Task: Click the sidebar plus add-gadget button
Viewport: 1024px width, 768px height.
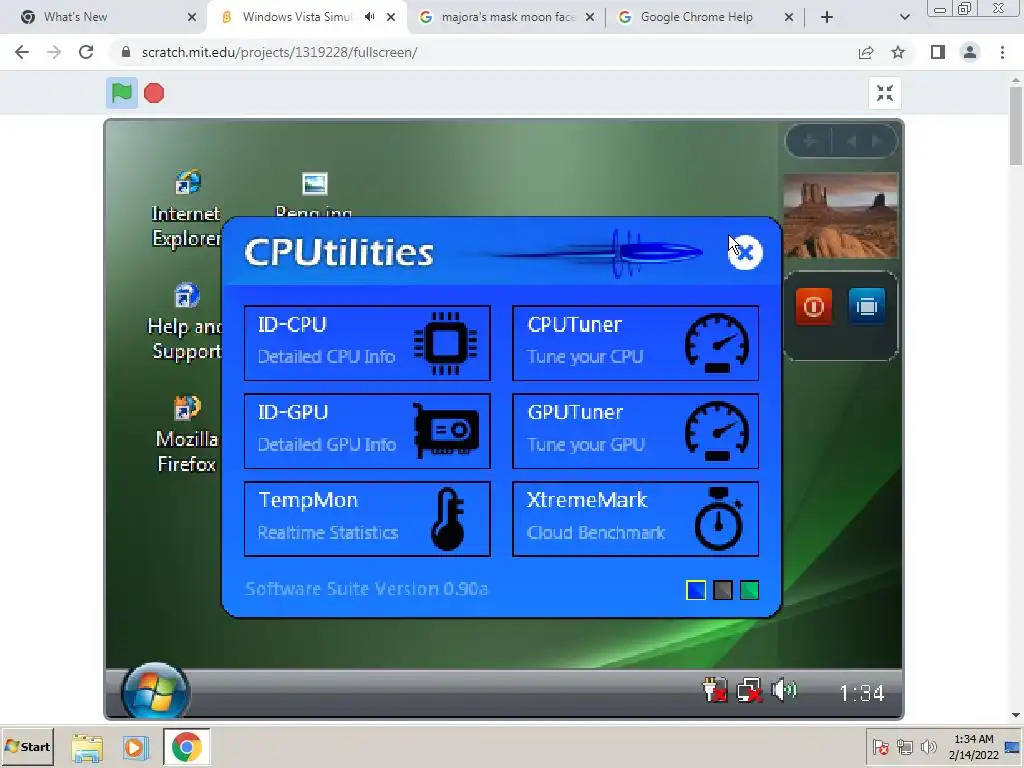Action: (810, 142)
